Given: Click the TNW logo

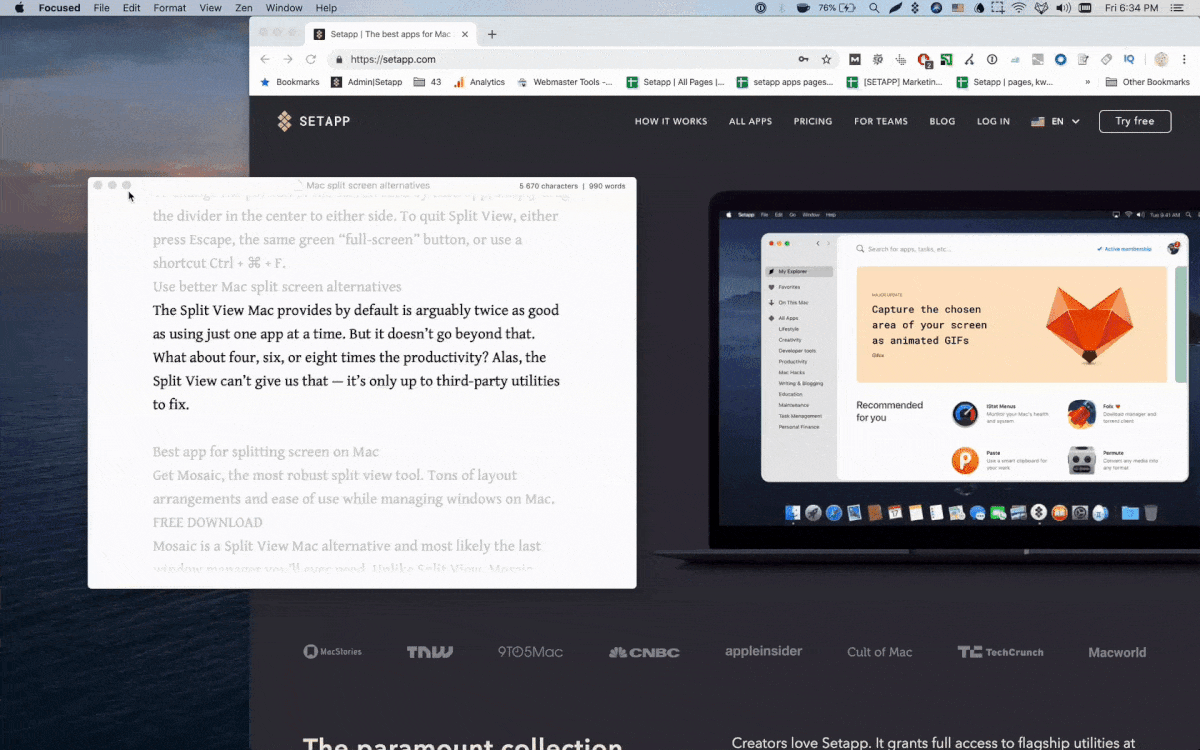Looking at the screenshot, I should coord(430,652).
